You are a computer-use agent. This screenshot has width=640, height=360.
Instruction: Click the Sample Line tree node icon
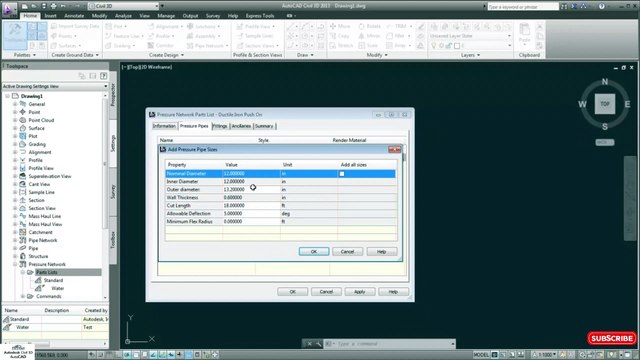coord(23,192)
